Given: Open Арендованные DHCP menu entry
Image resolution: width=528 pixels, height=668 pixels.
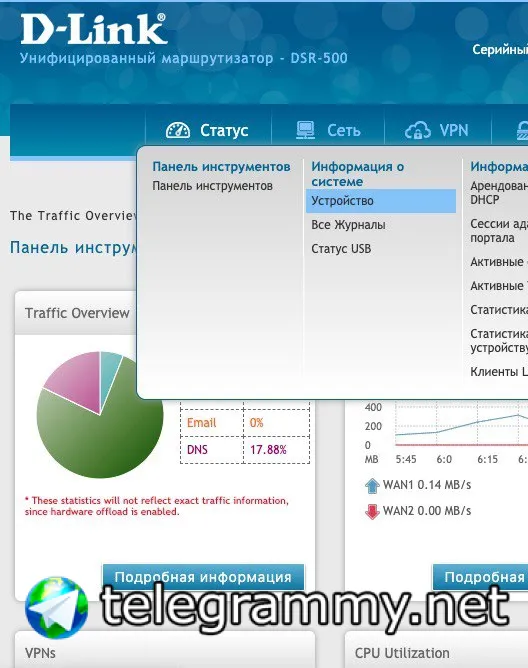Looking at the screenshot, I should click(499, 193).
